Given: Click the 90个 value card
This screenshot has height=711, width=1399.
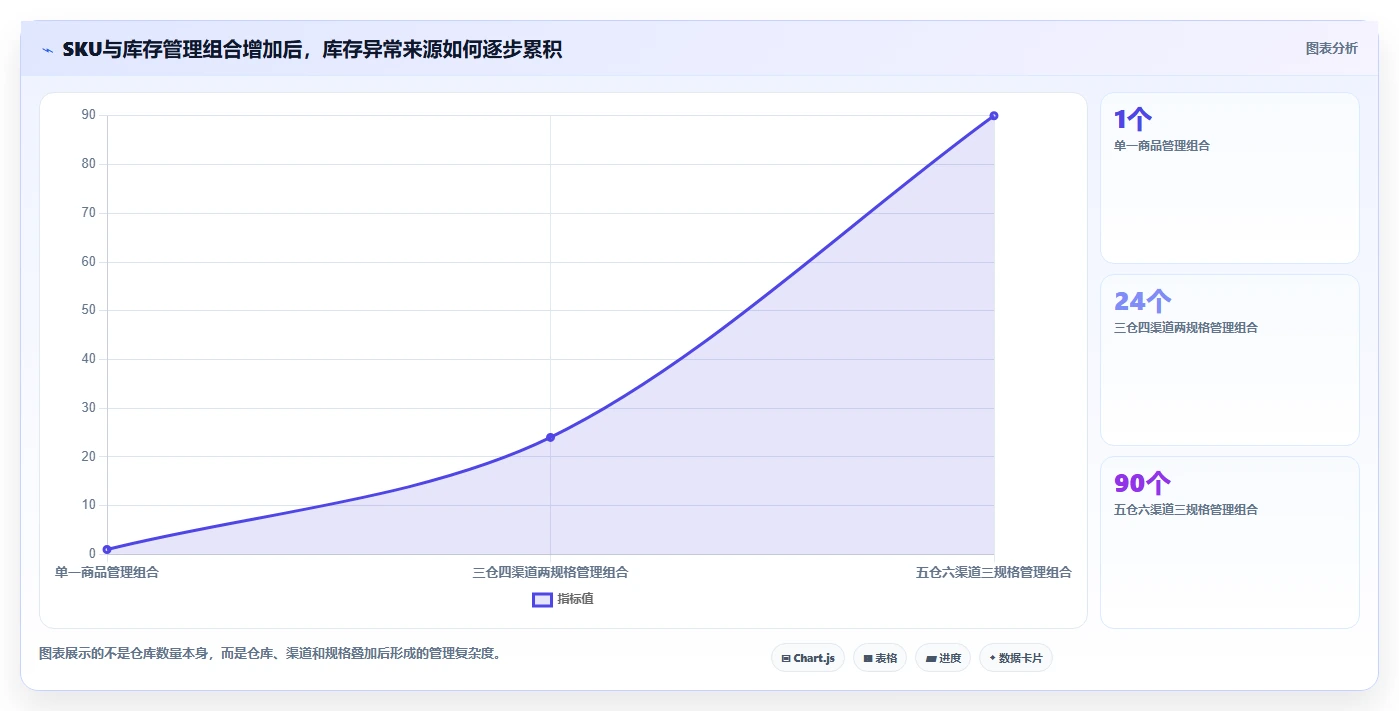Looking at the screenshot, I should [1230, 542].
